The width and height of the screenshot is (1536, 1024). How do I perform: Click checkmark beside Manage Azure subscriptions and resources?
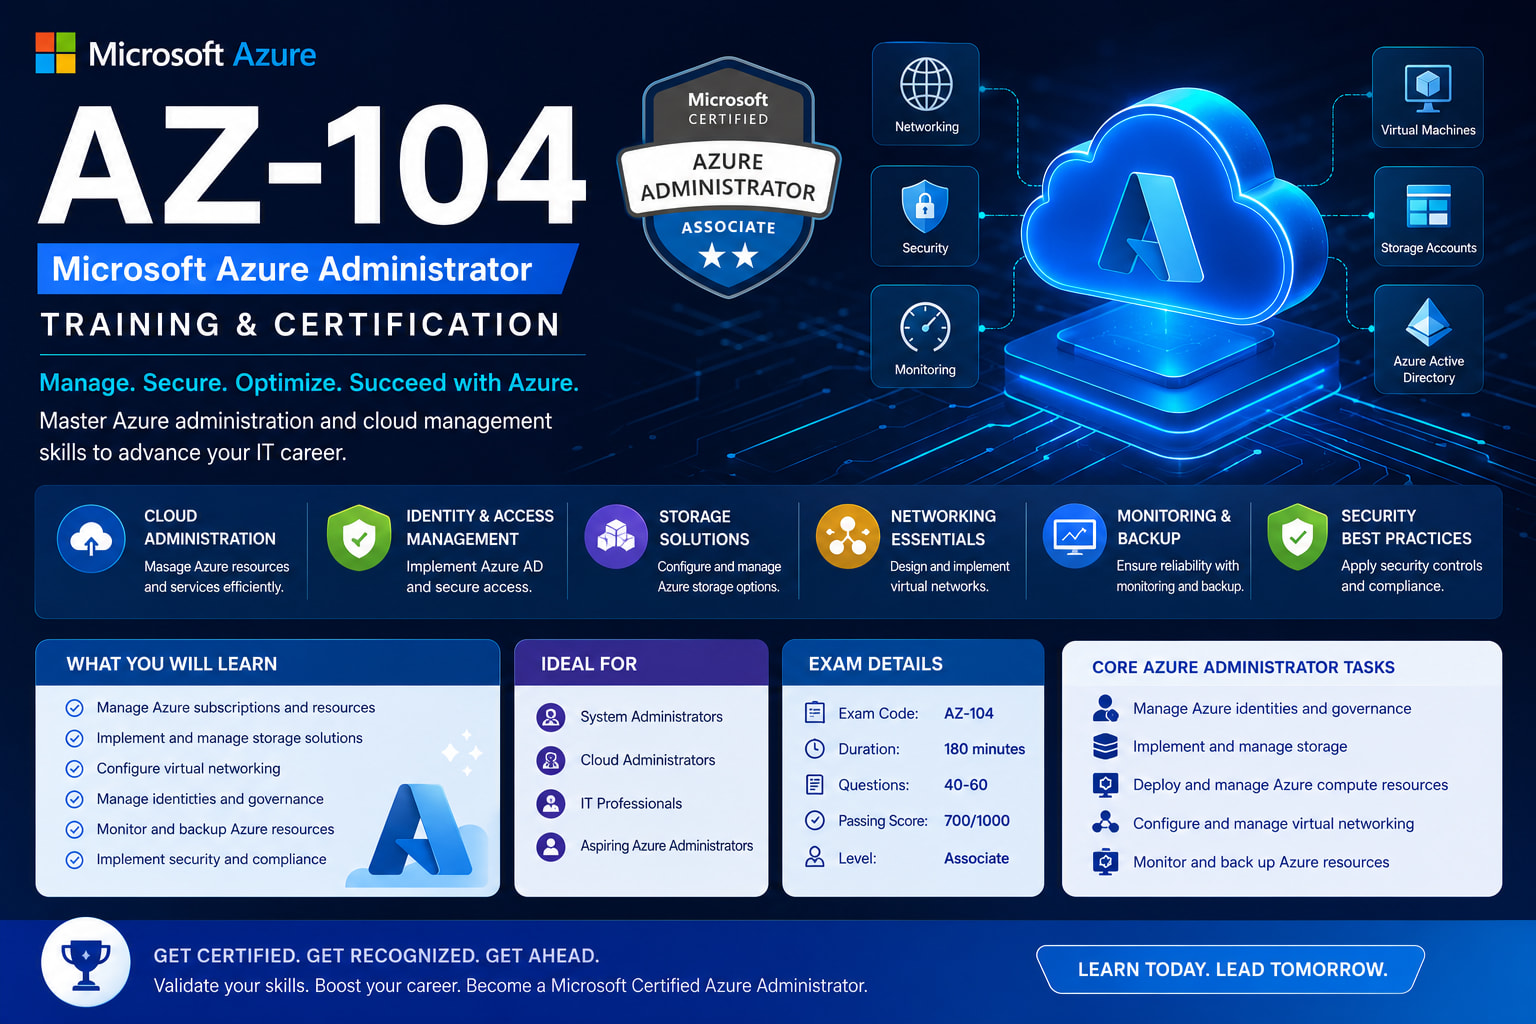[74, 708]
